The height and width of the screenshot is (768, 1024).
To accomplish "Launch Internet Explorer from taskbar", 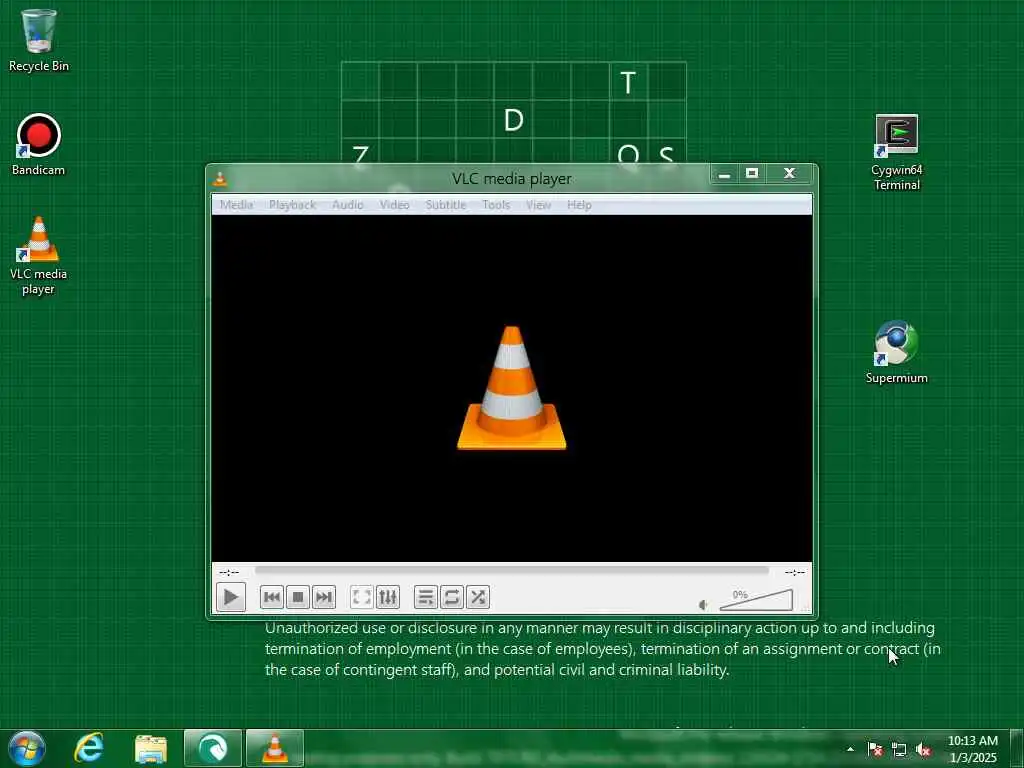I will coord(89,748).
